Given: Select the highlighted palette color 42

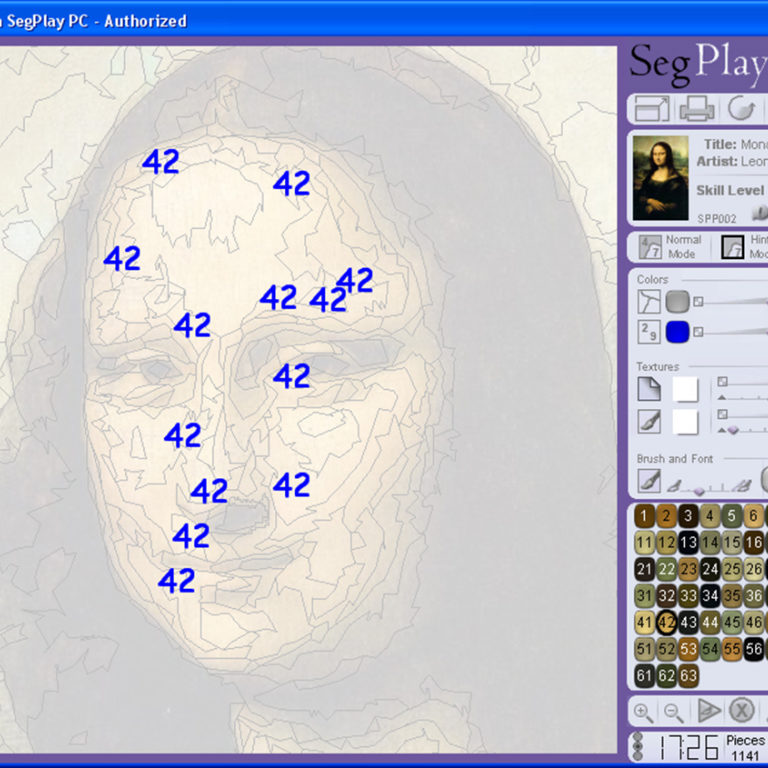Looking at the screenshot, I should [x=666, y=622].
